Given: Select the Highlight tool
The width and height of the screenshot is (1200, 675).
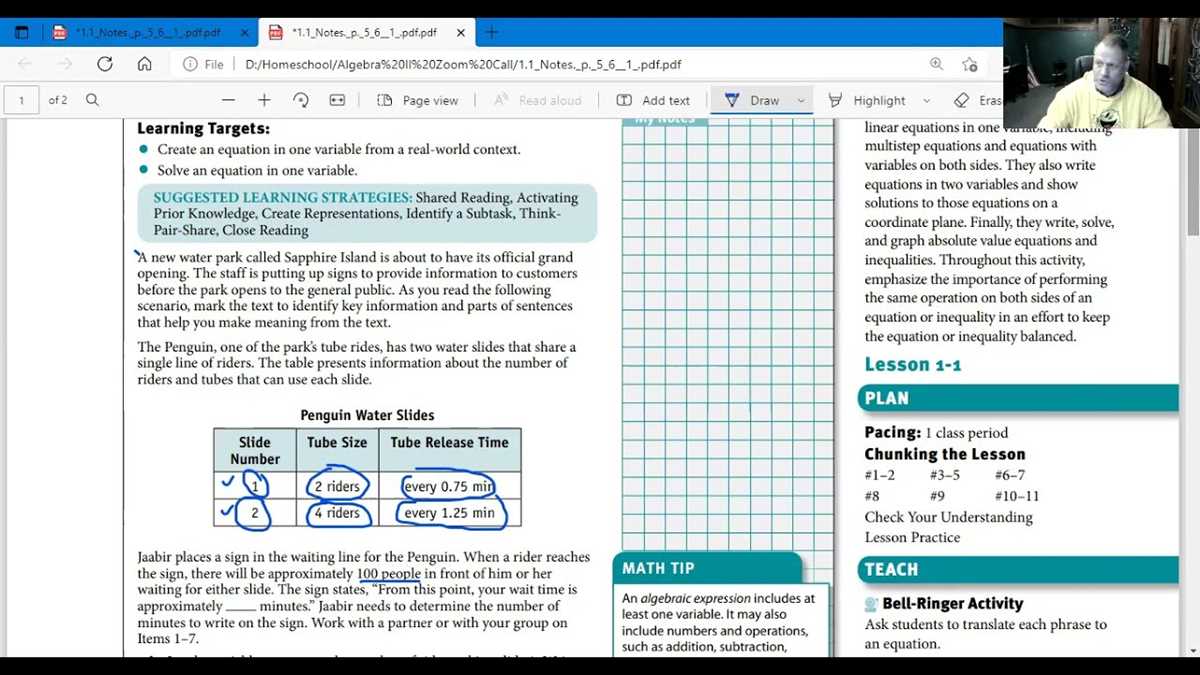Looking at the screenshot, I should [x=867, y=100].
